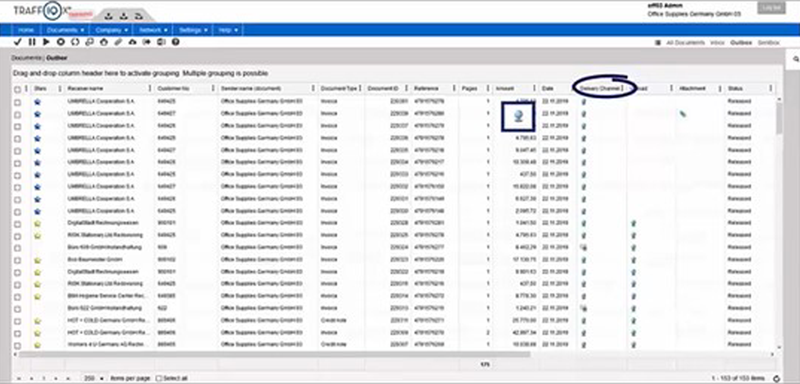Click the cloud upload toolbar icon

pyautogui.click(x=133, y=42)
